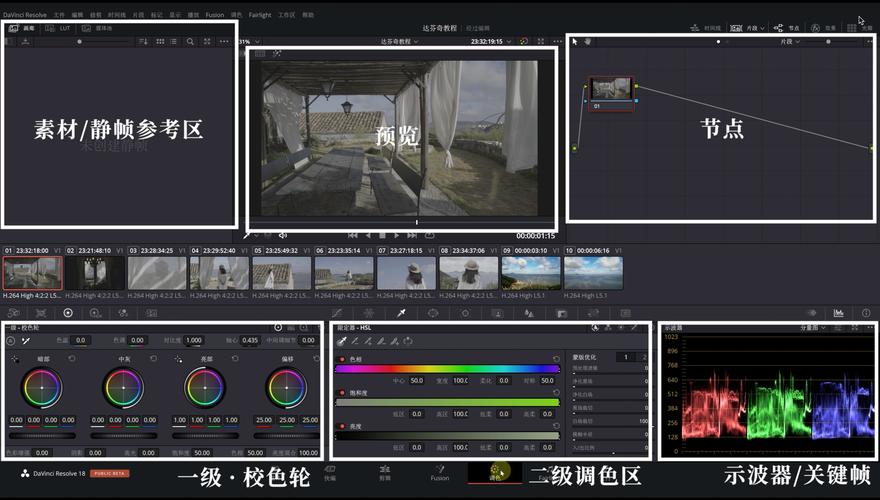
Task: Select clip 02 thumbnail 23:21:48:10
Action: 95,273
